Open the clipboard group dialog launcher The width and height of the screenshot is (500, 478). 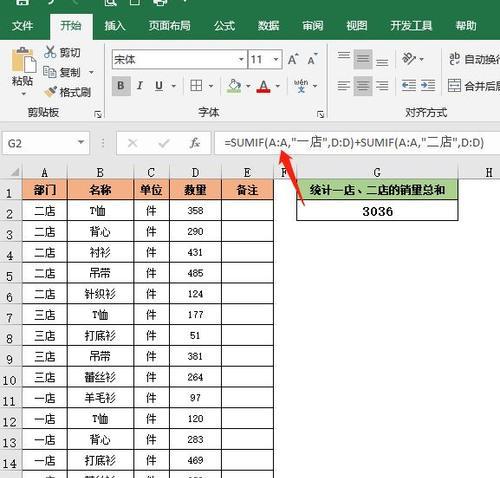pyautogui.click(x=98, y=114)
